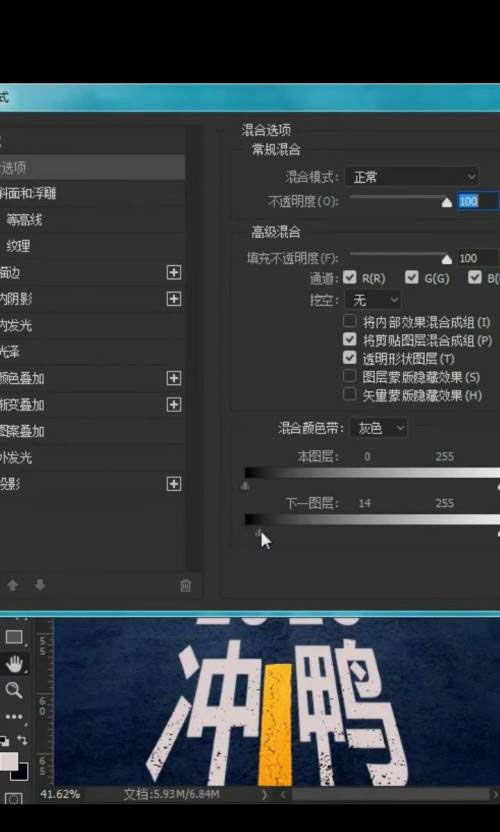Move effect down with arrow icon
500x832 pixels.
pos(40,585)
